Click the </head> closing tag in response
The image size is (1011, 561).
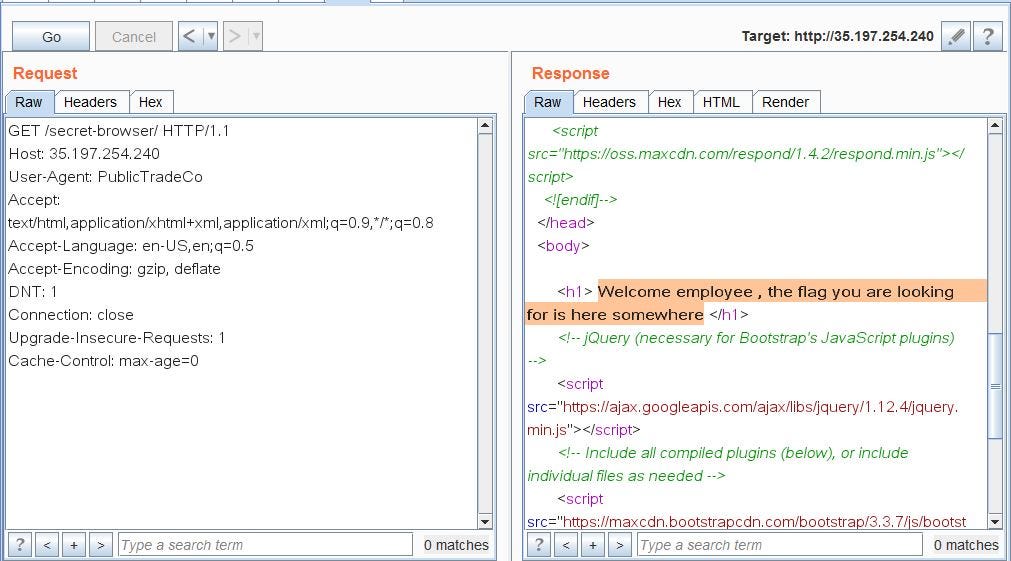point(565,223)
